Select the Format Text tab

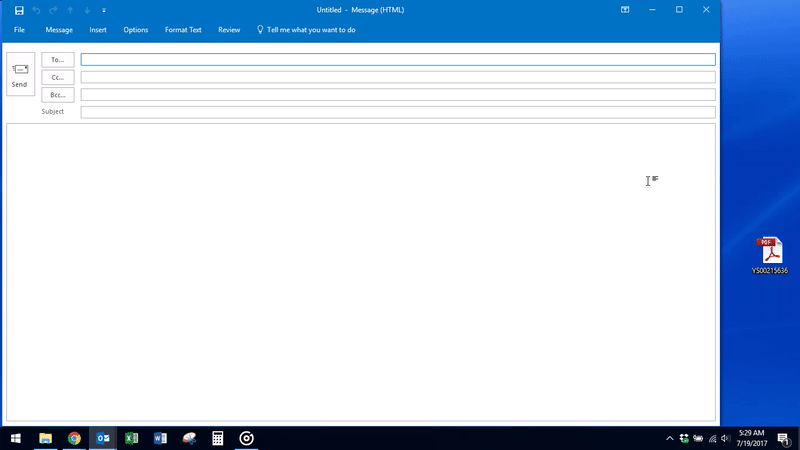183,30
